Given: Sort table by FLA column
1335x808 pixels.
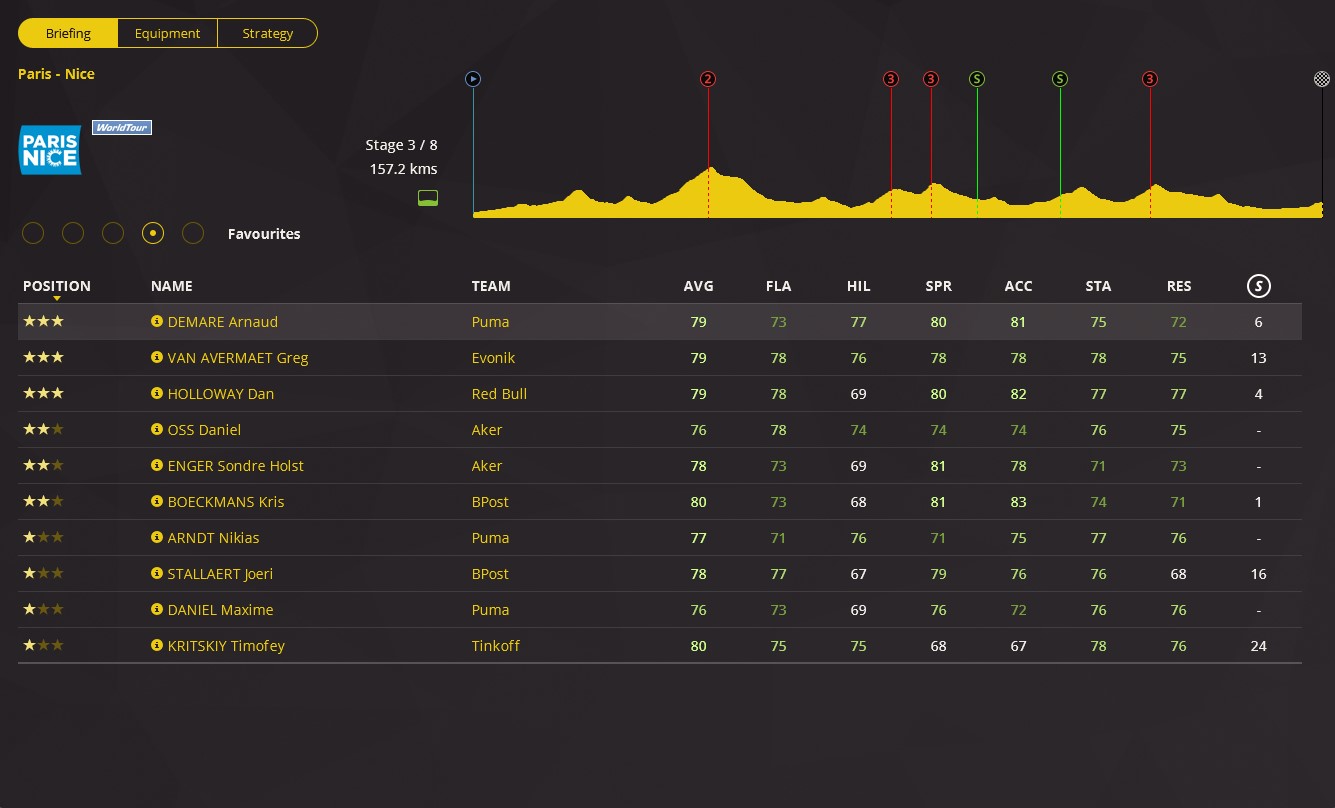Looking at the screenshot, I should pos(778,286).
